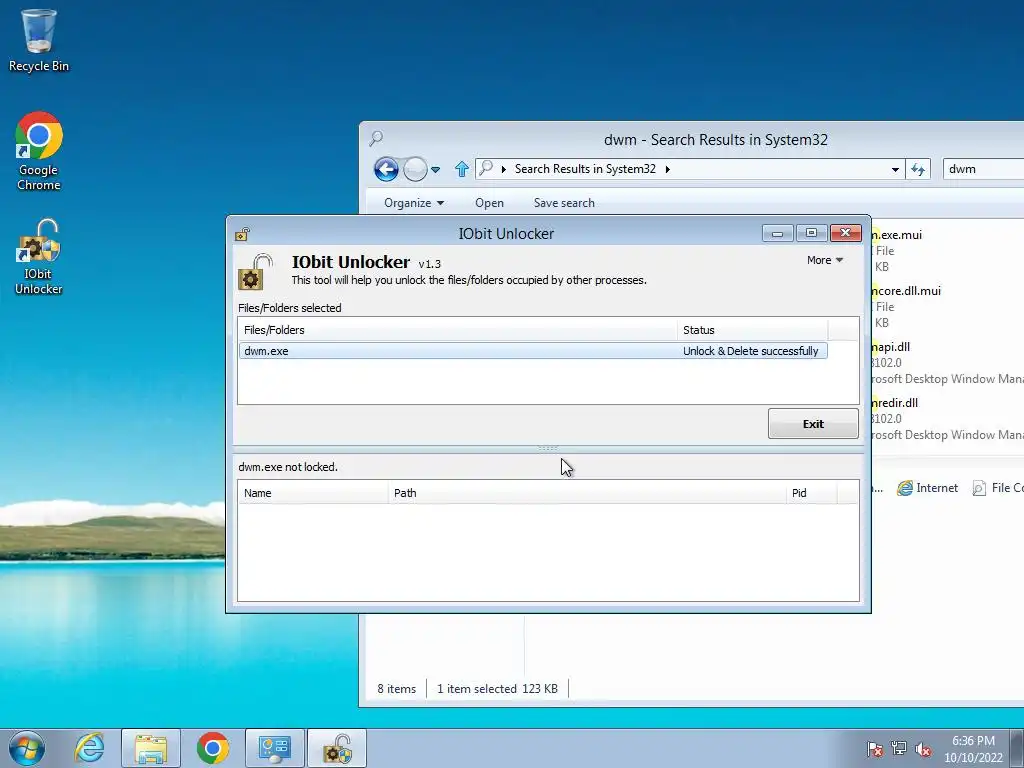Click Save search in Explorer toolbar
Image resolution: width=1024 pixels, height=768 pixels.
click(x=564, y=202)
